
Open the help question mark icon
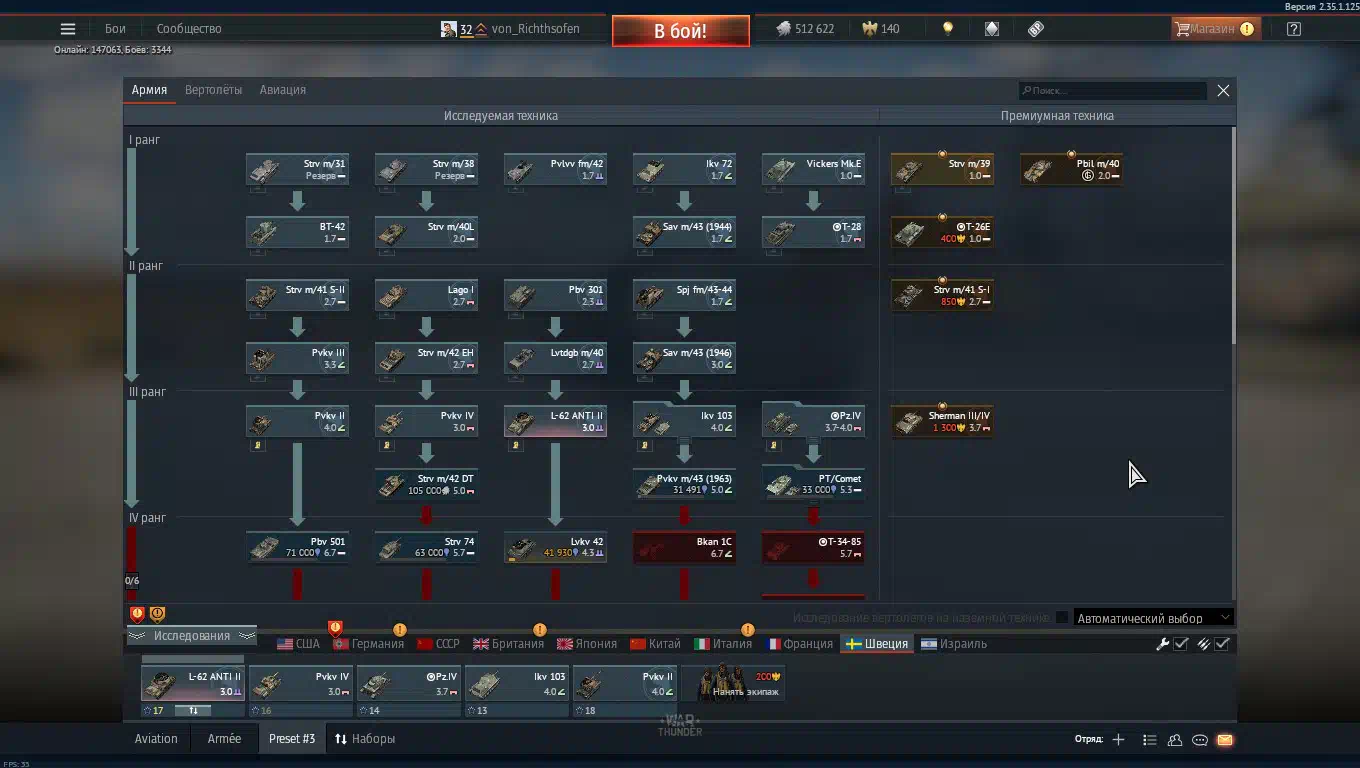(1294, 29)
